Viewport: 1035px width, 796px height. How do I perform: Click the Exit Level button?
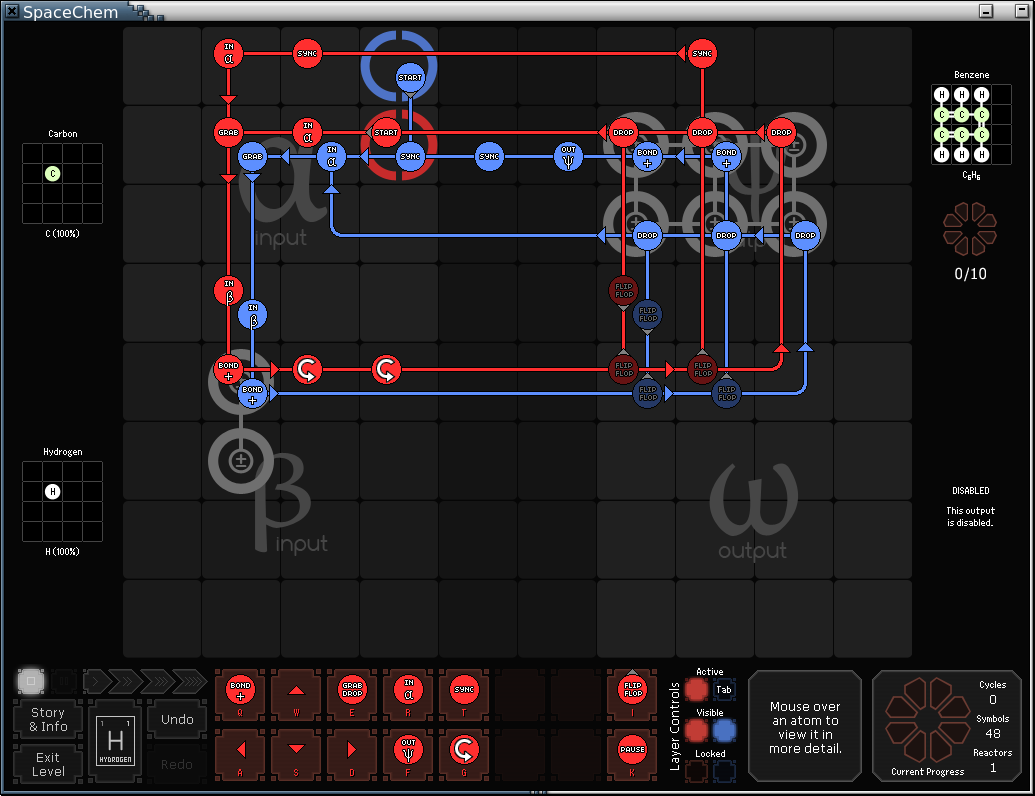pos(48,764)
